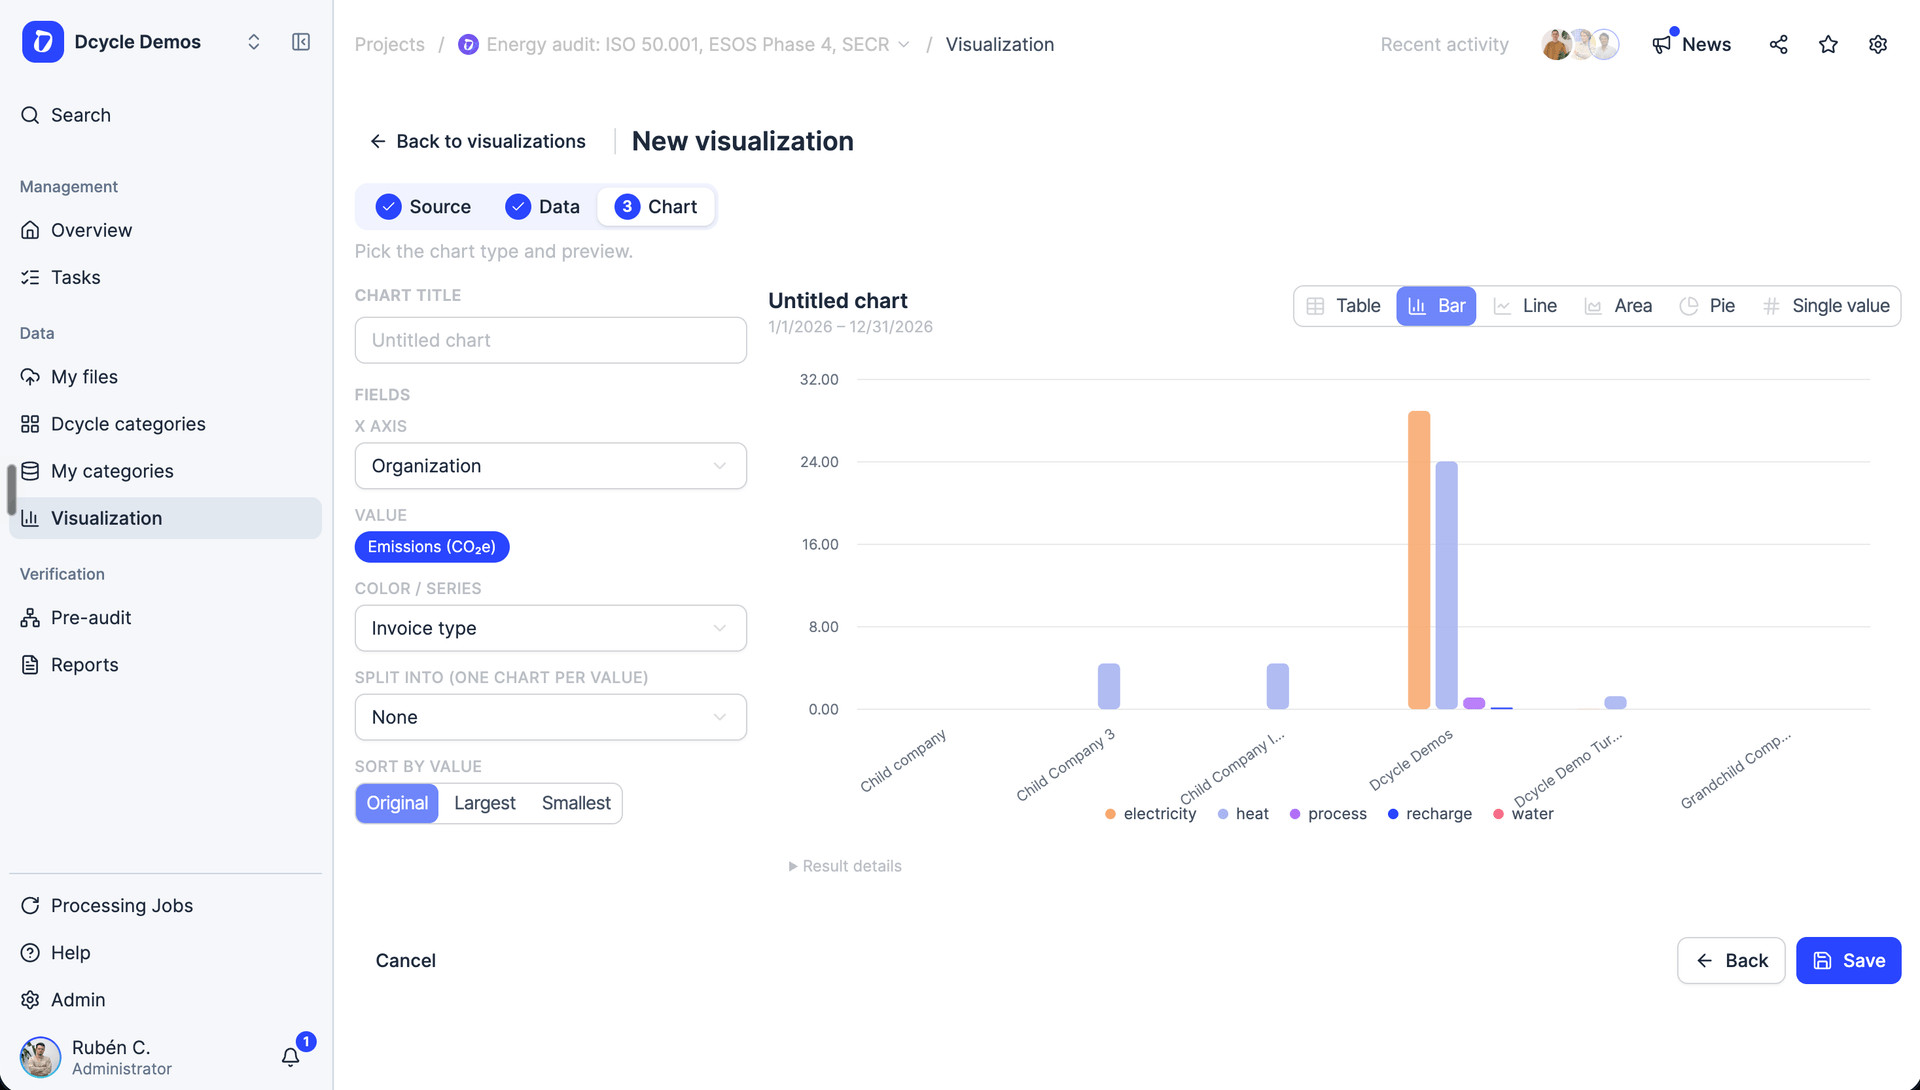Image resolution: width=1920 pixels, height=1090 pixels.
Task: Click the My files upload icon
Action: coord(30,377)
